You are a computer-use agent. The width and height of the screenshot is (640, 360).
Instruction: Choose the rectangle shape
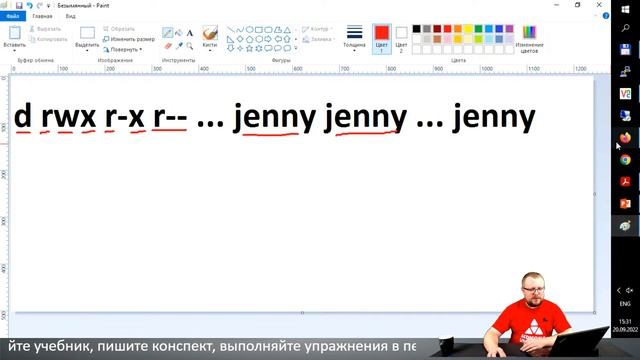tap(259, 30)
